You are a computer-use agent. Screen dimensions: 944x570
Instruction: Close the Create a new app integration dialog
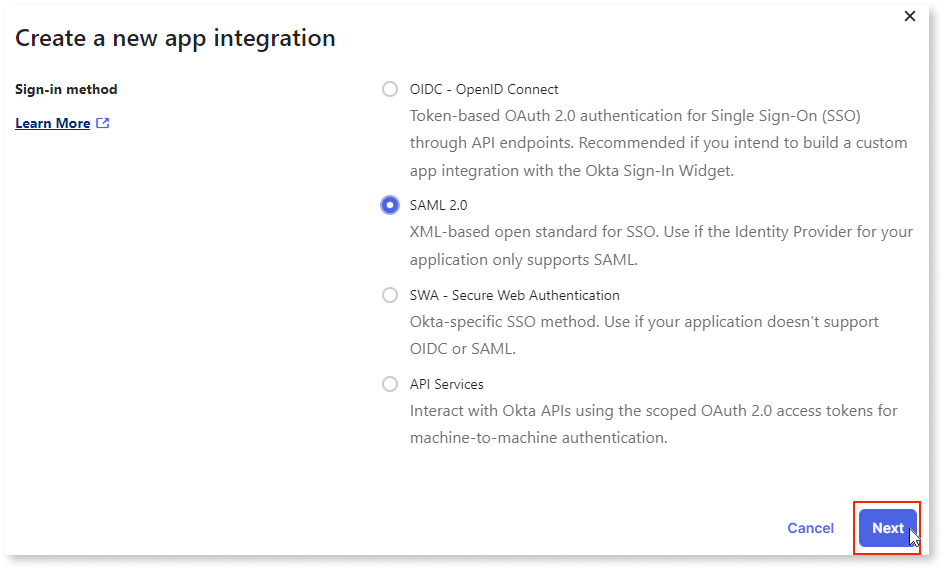(x=910, y=16)
